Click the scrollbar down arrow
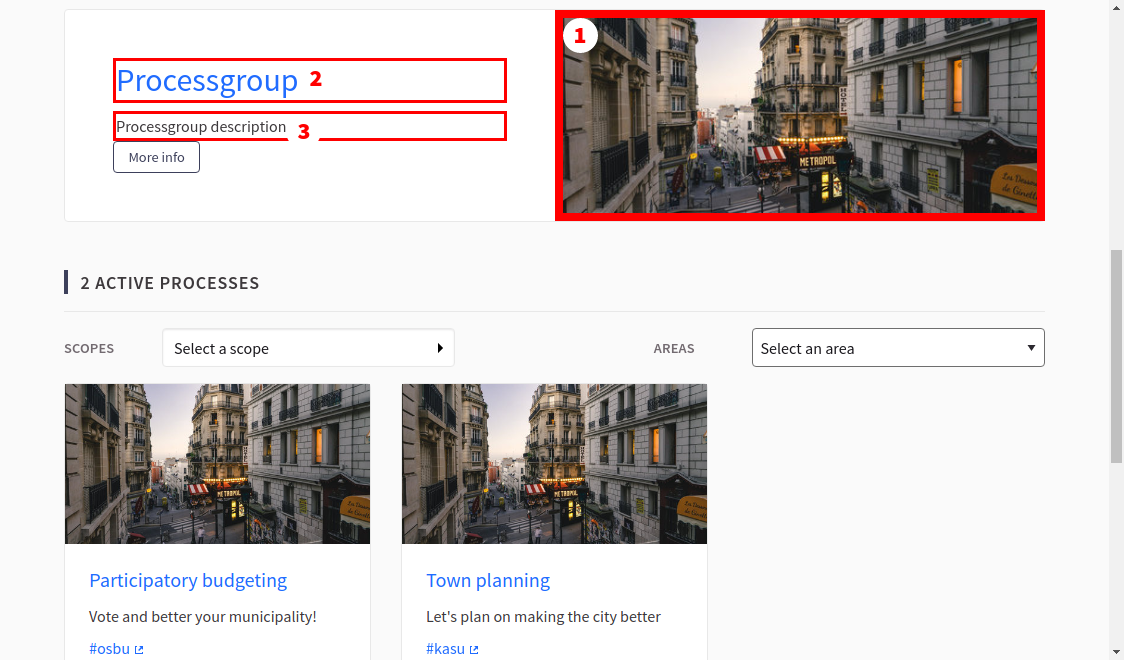The height and width of the screenshot is (660, 1124). pos(1116,652)
